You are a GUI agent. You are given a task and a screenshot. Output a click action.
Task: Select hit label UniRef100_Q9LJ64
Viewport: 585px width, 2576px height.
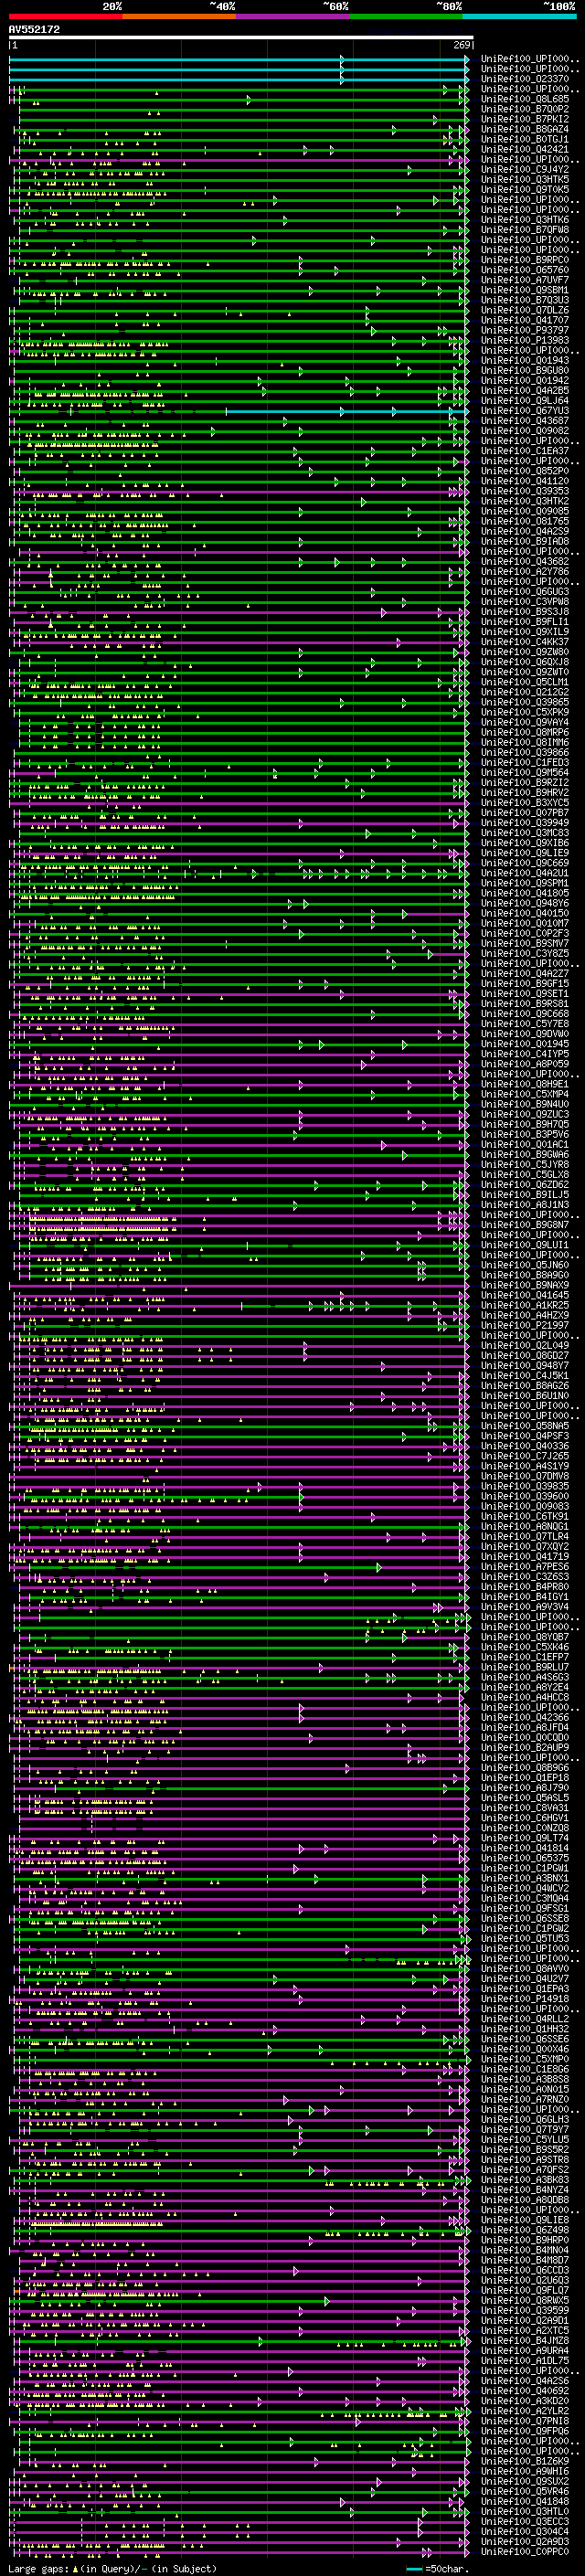coord(525,401)
